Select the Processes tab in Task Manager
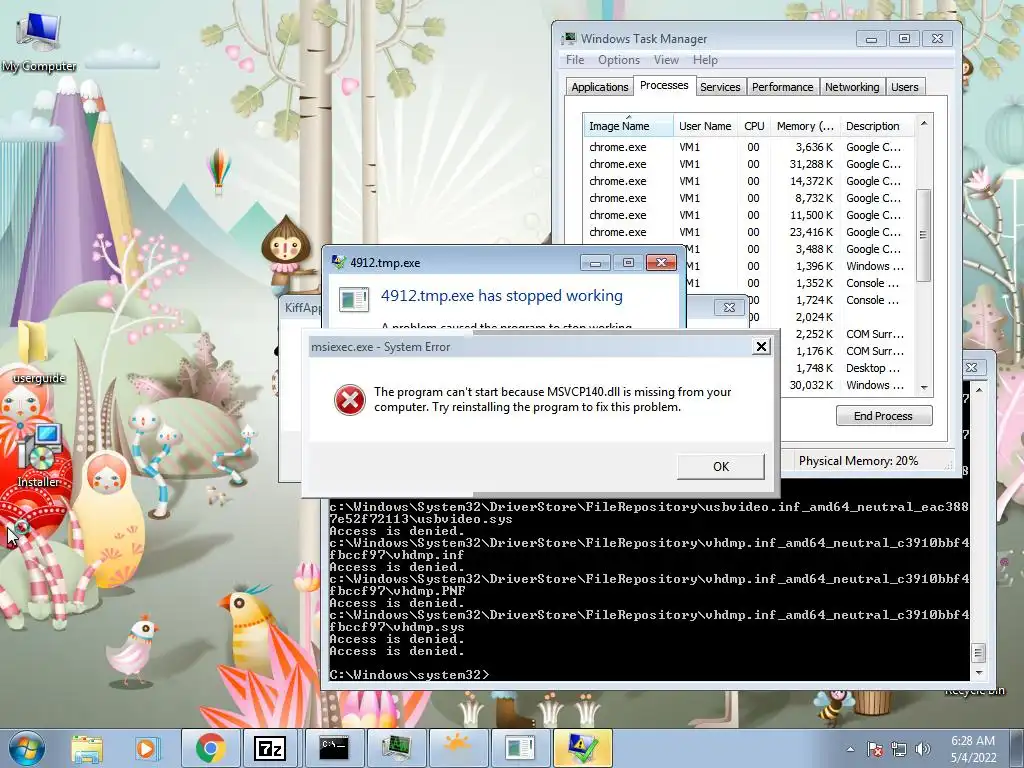The image size is (1024, 768). 664,85
